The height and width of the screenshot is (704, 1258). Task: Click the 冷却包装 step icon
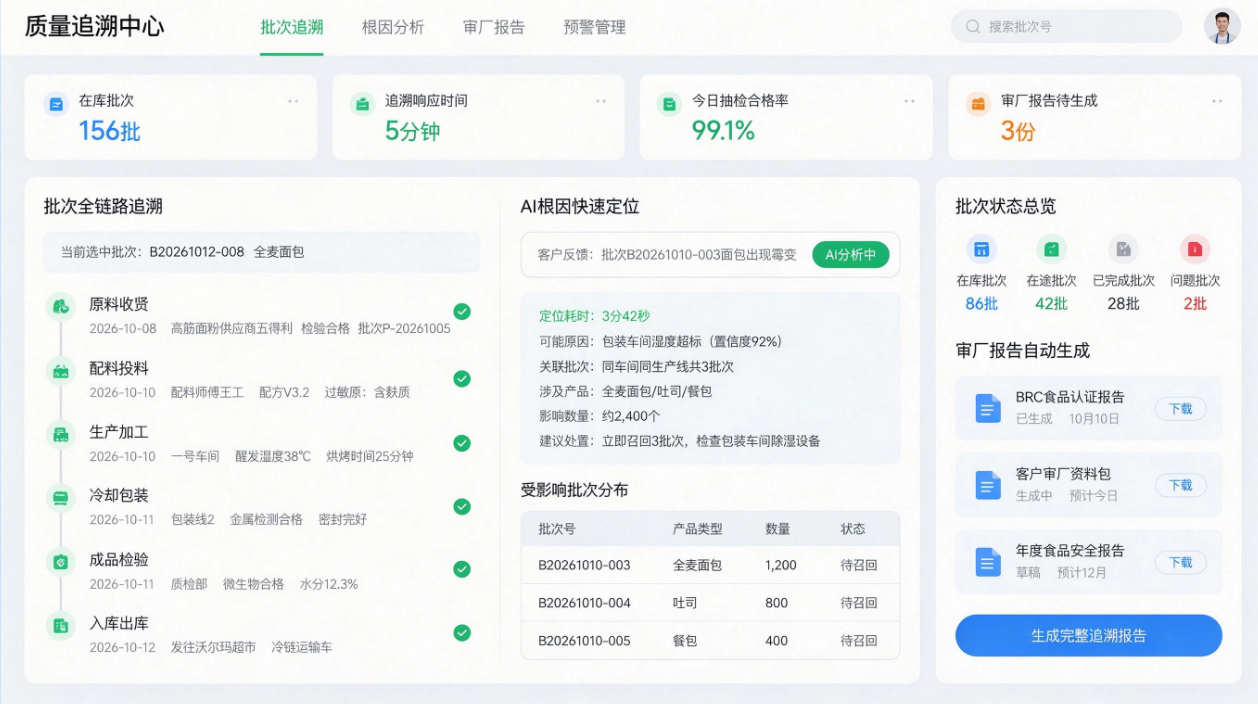pyautogui.click(x=61, y=497)
